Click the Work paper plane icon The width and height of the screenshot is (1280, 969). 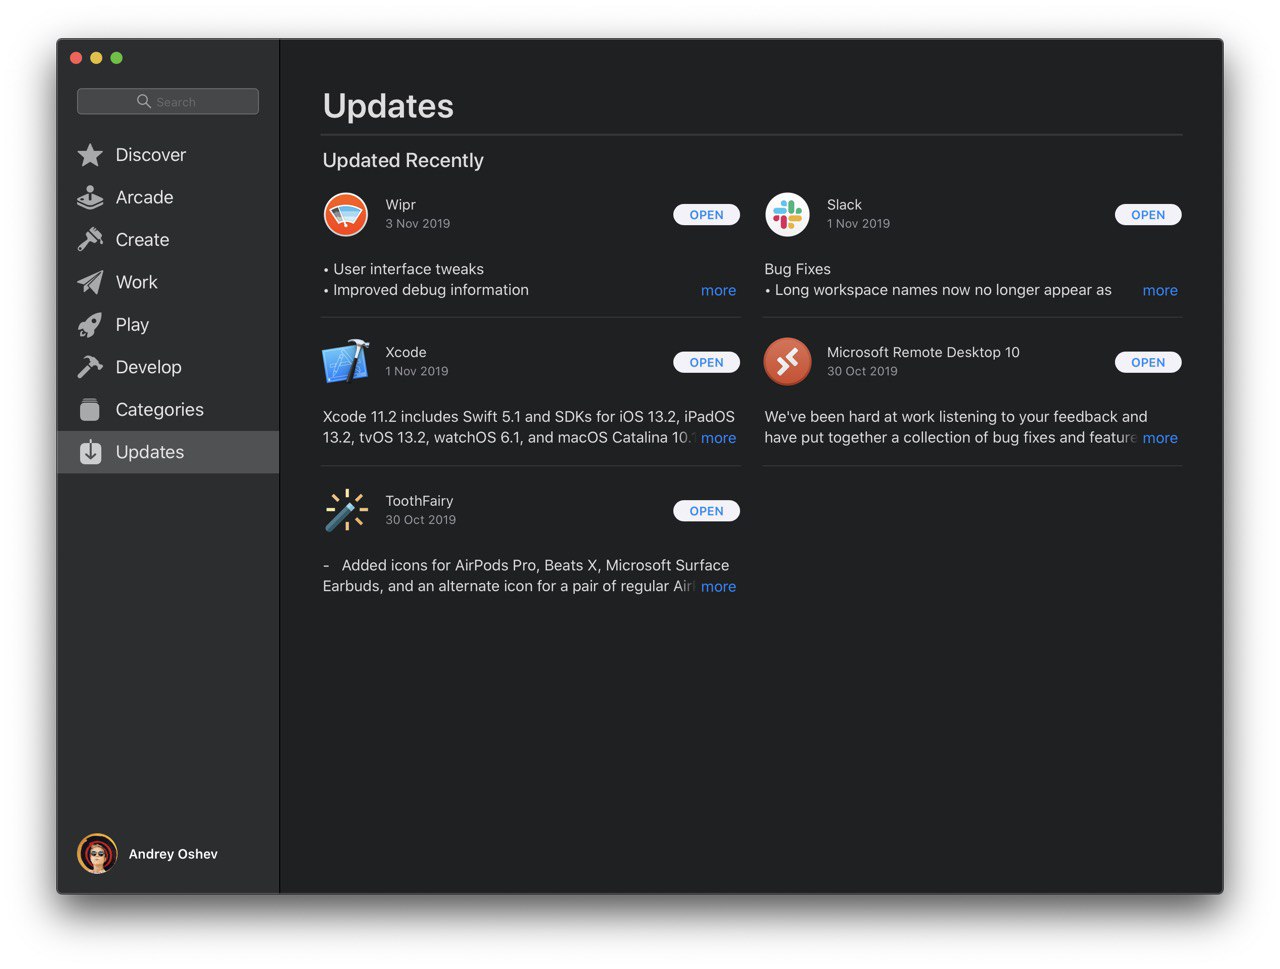click(x=90, y=282)
